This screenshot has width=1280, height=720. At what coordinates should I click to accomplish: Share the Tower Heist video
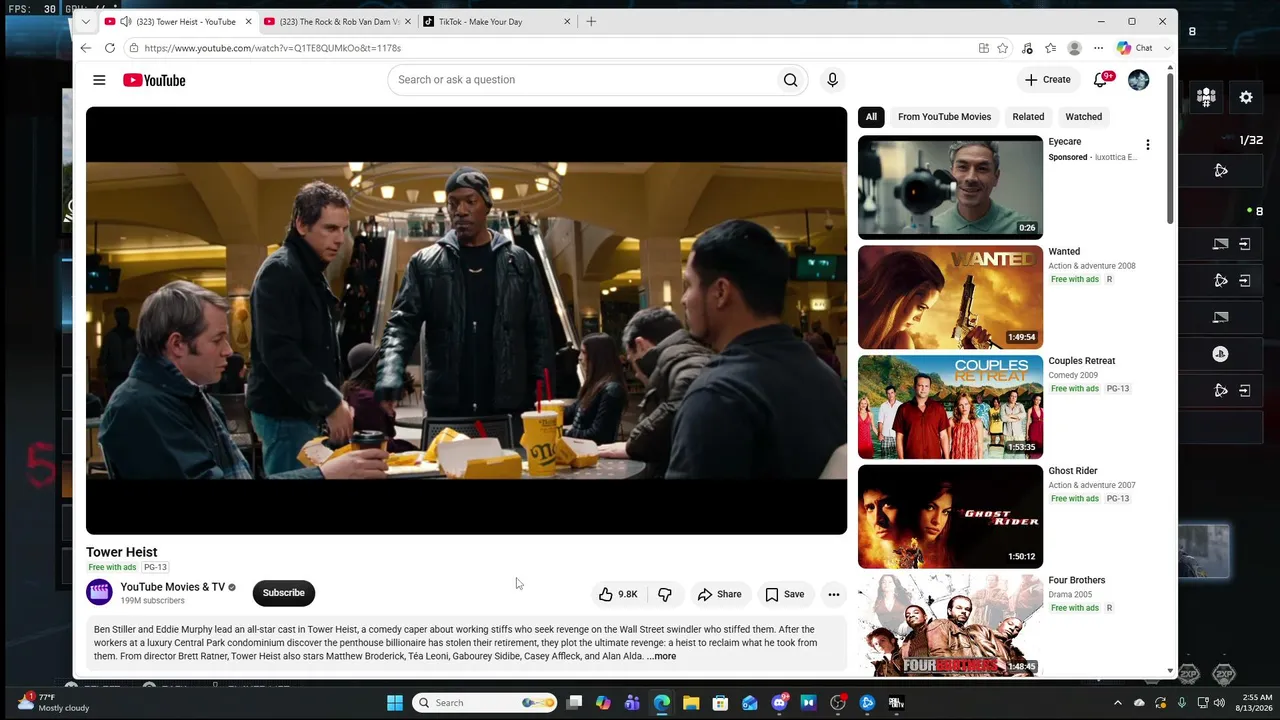click(x=720, y=594)
